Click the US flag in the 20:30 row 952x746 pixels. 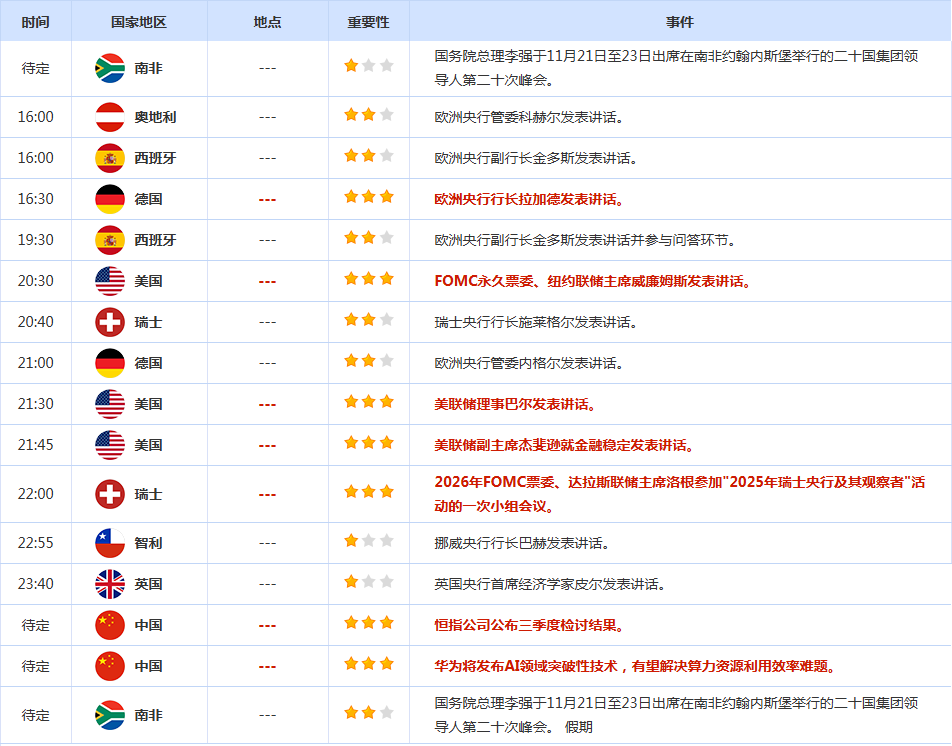[110, 281]
